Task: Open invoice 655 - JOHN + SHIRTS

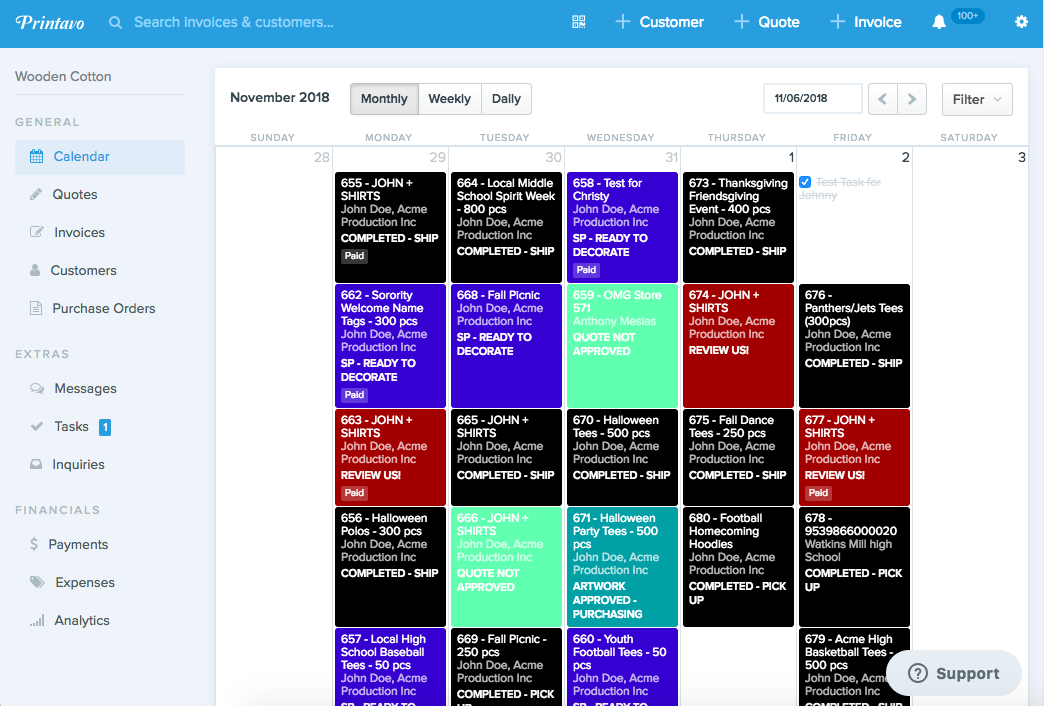Action: pyautogui.click(x=390, y=227)
